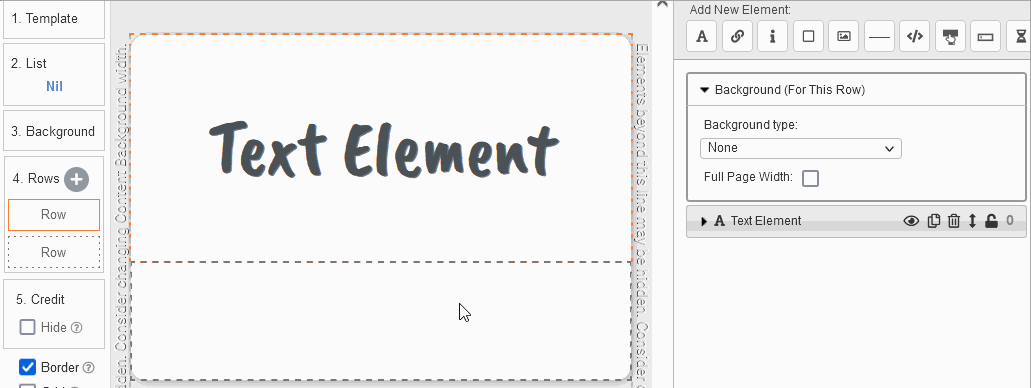
Task: Add a new text element
Action: tap(702, 37)
